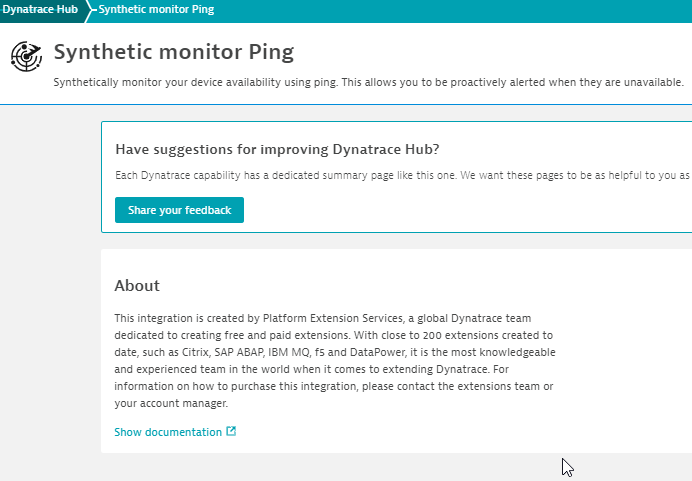Click the large Synthetic monitor Ping page title
692x481 pixels.
173,51
